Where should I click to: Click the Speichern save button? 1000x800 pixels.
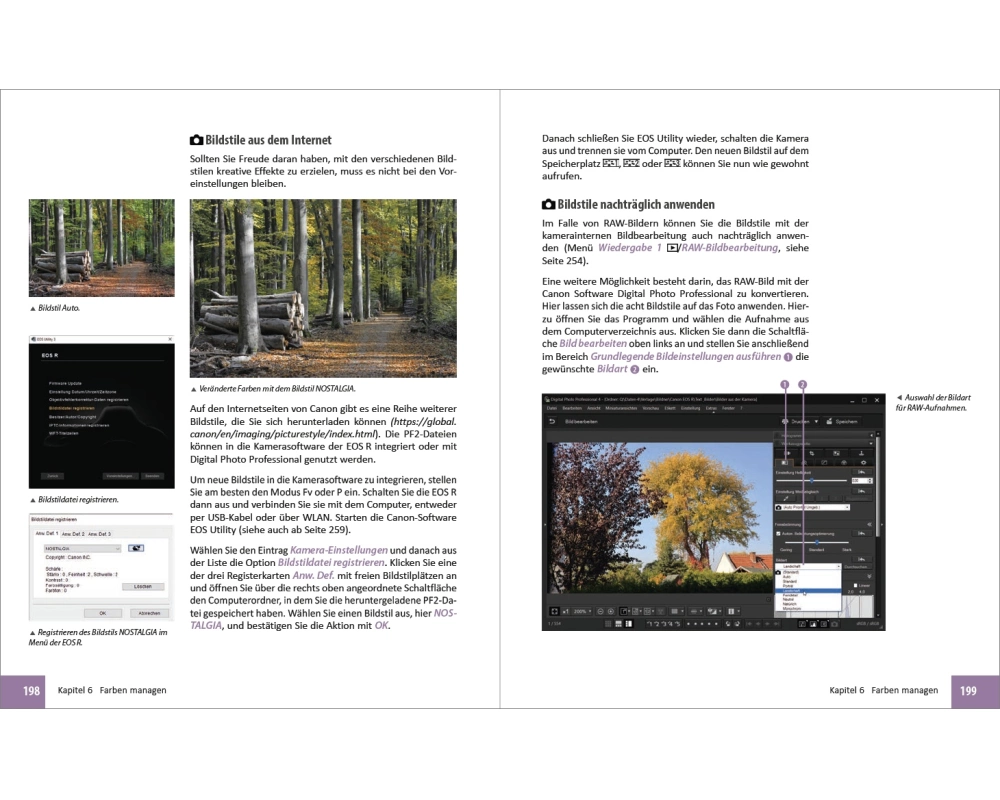click(840, 422)
